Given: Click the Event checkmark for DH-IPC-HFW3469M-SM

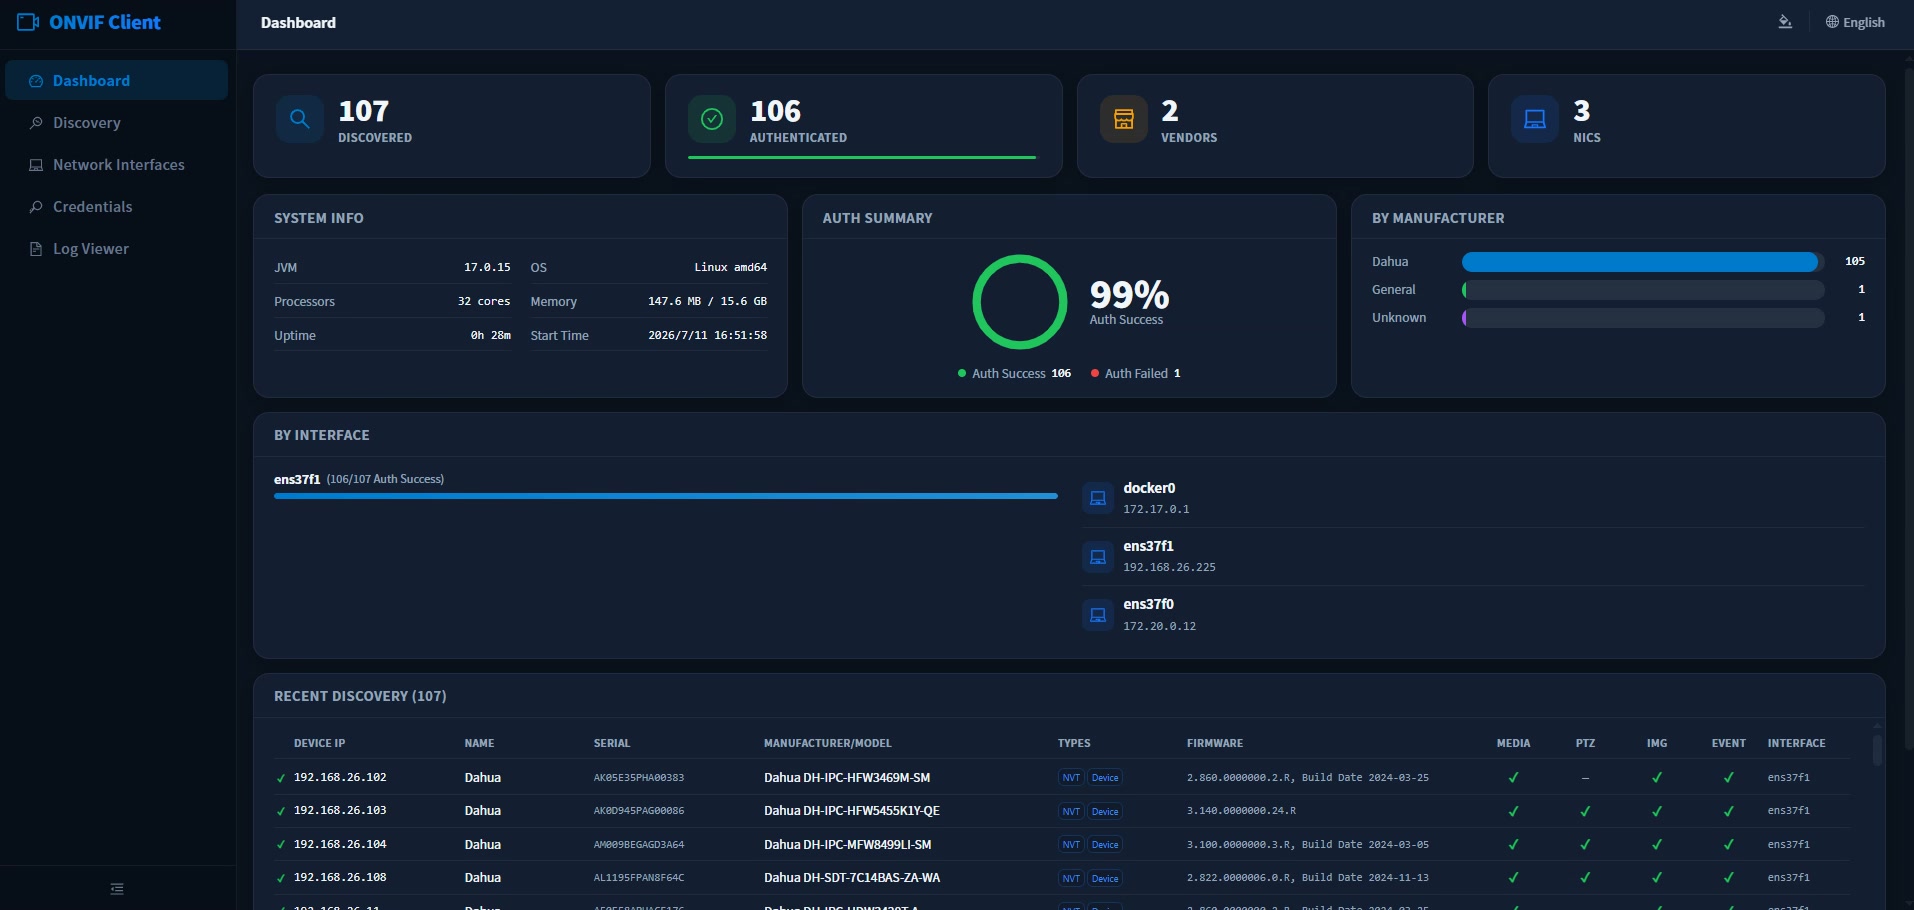Looking at the screenshot, I should click(1729, 778).
